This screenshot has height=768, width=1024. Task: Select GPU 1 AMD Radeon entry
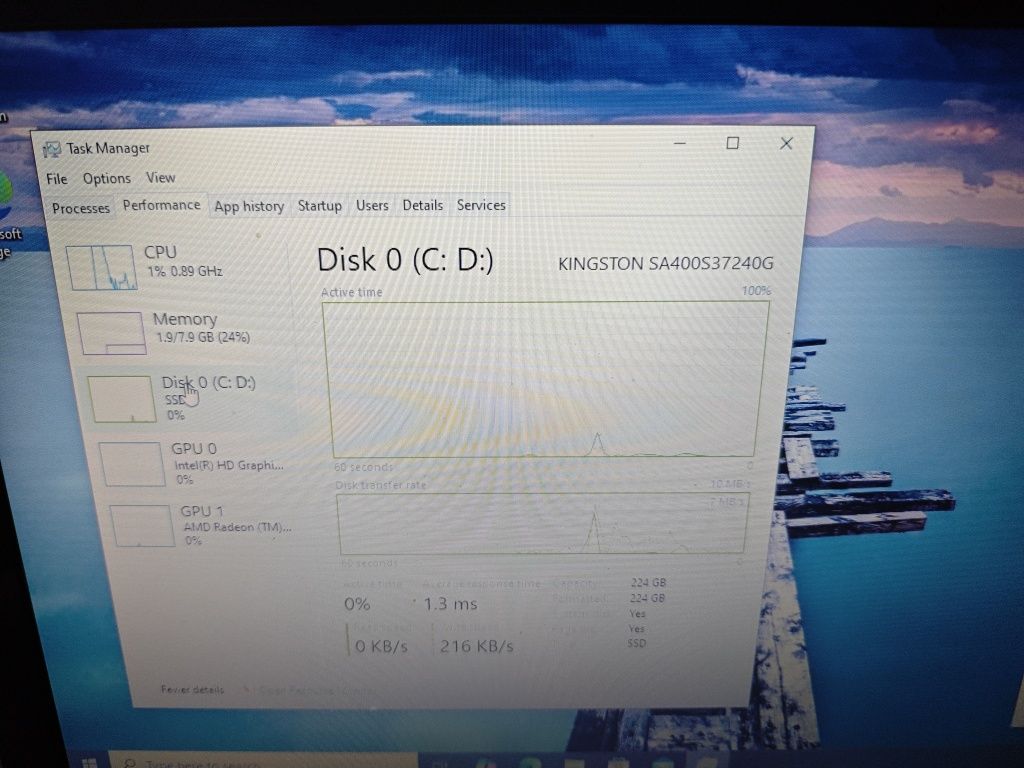pyautogui.click(x=202, y=525)
